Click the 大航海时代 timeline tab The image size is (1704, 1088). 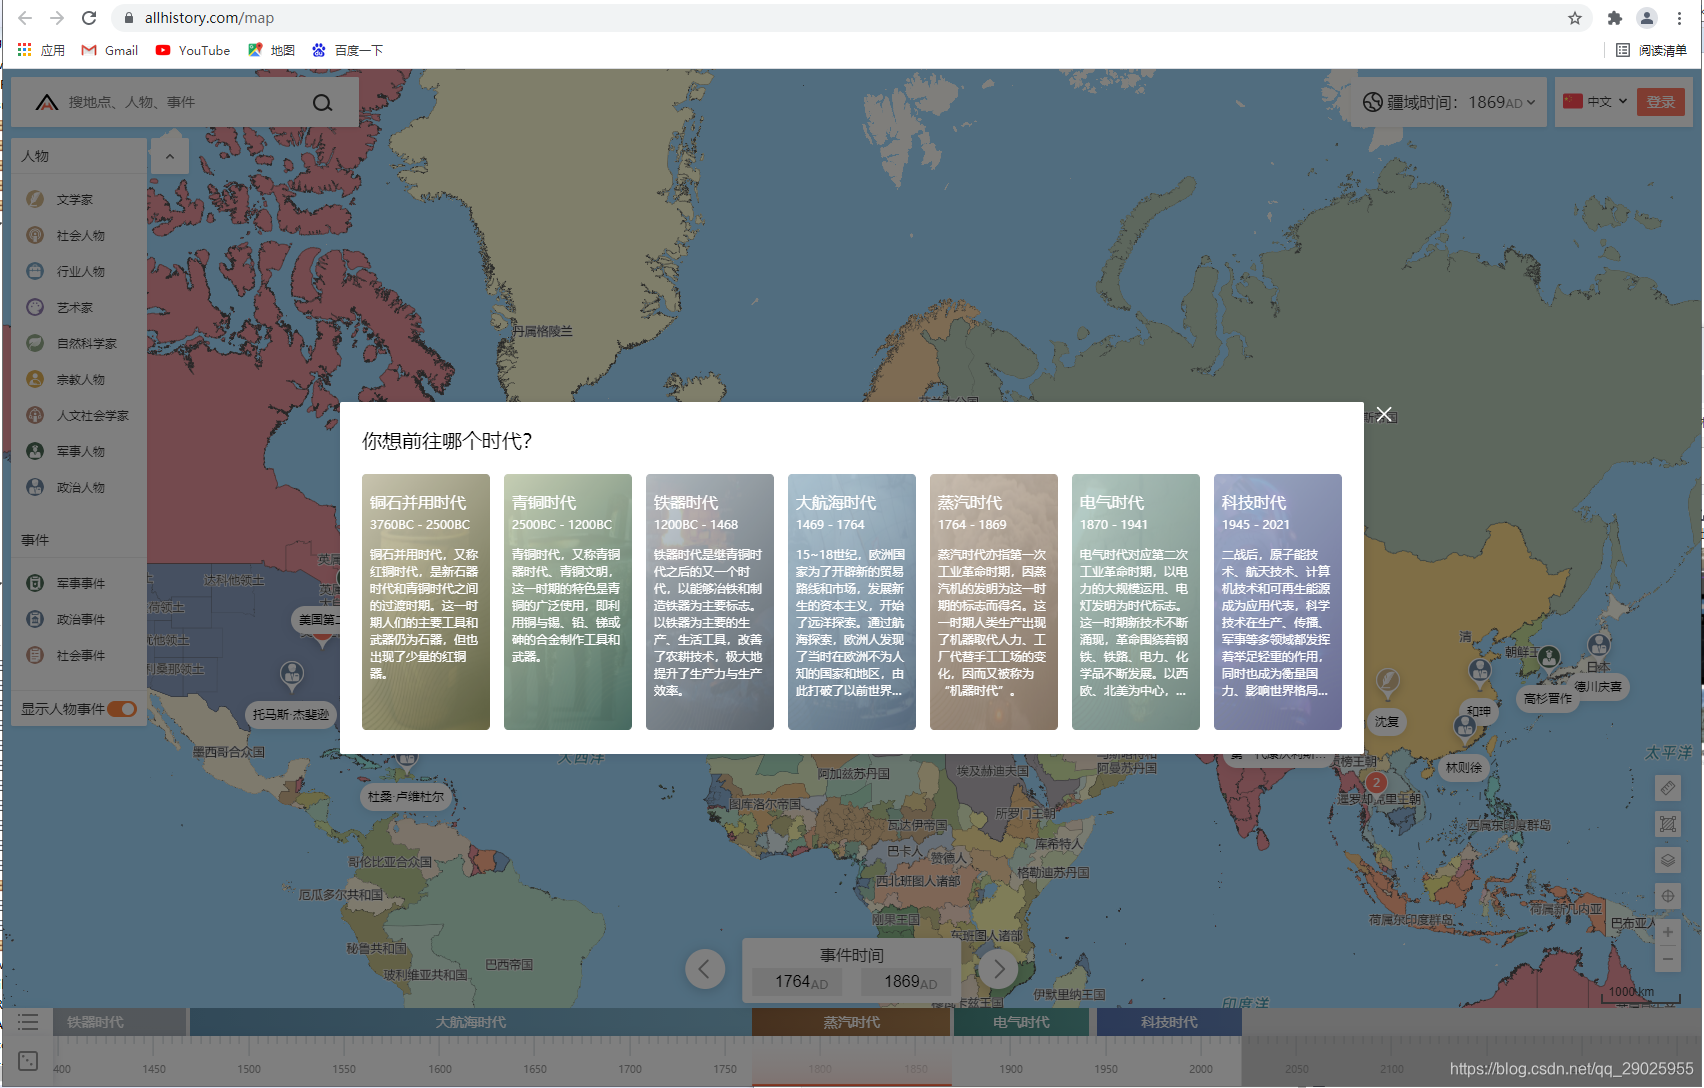click(x=470, y=1022)
